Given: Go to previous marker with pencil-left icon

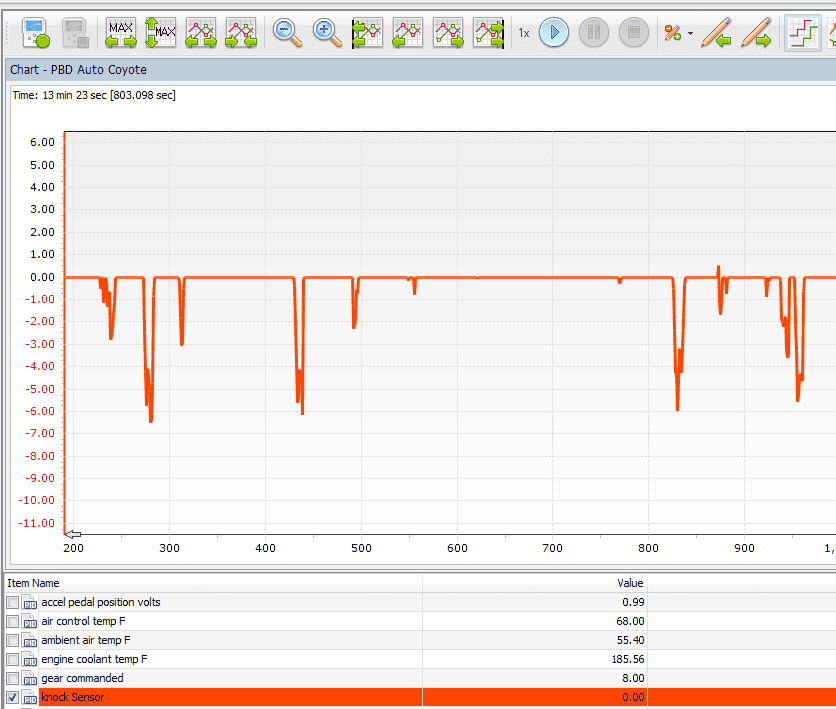Looking at the screenshot, I should pos(717,33).
